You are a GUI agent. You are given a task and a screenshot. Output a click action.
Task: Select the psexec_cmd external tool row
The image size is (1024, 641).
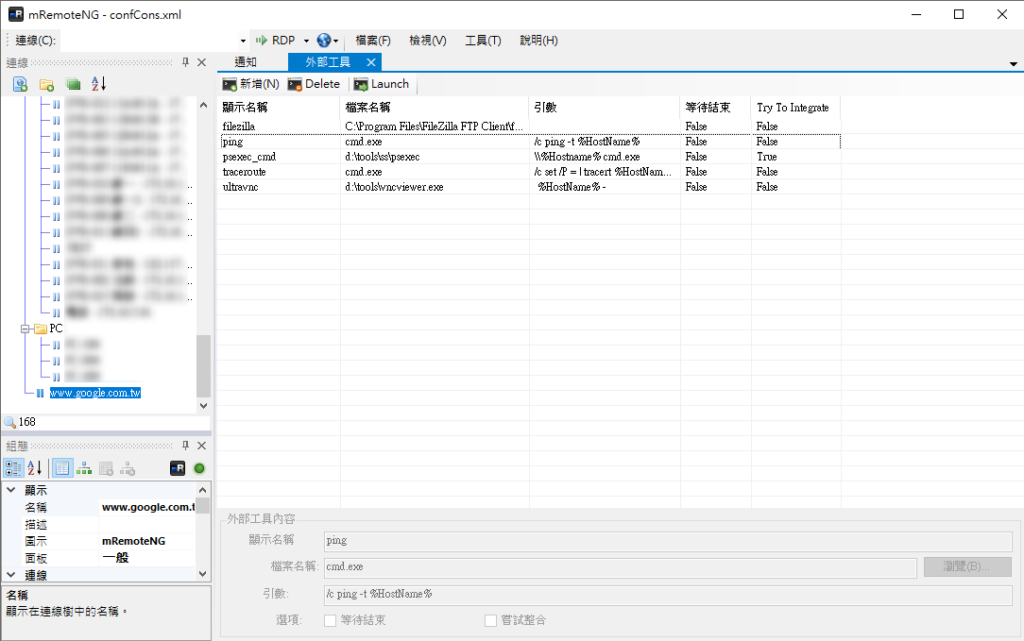coord(528,157)
